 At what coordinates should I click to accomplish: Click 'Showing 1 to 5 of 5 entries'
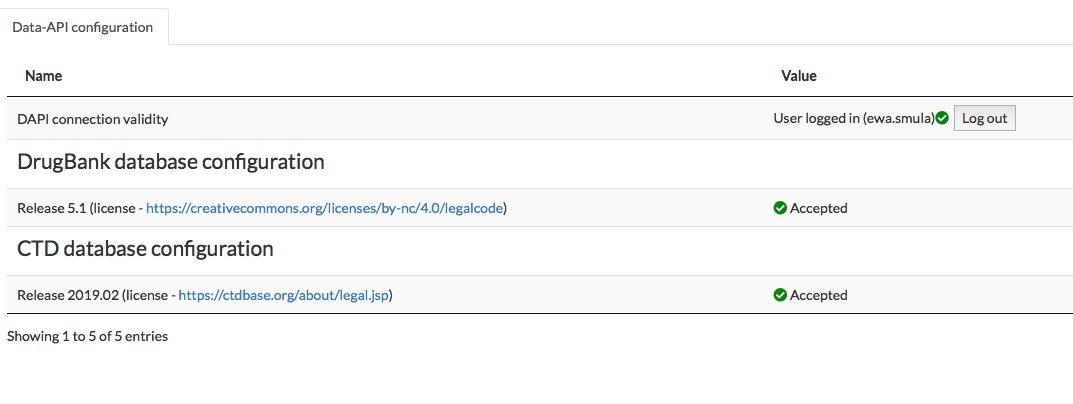point(87,336)
